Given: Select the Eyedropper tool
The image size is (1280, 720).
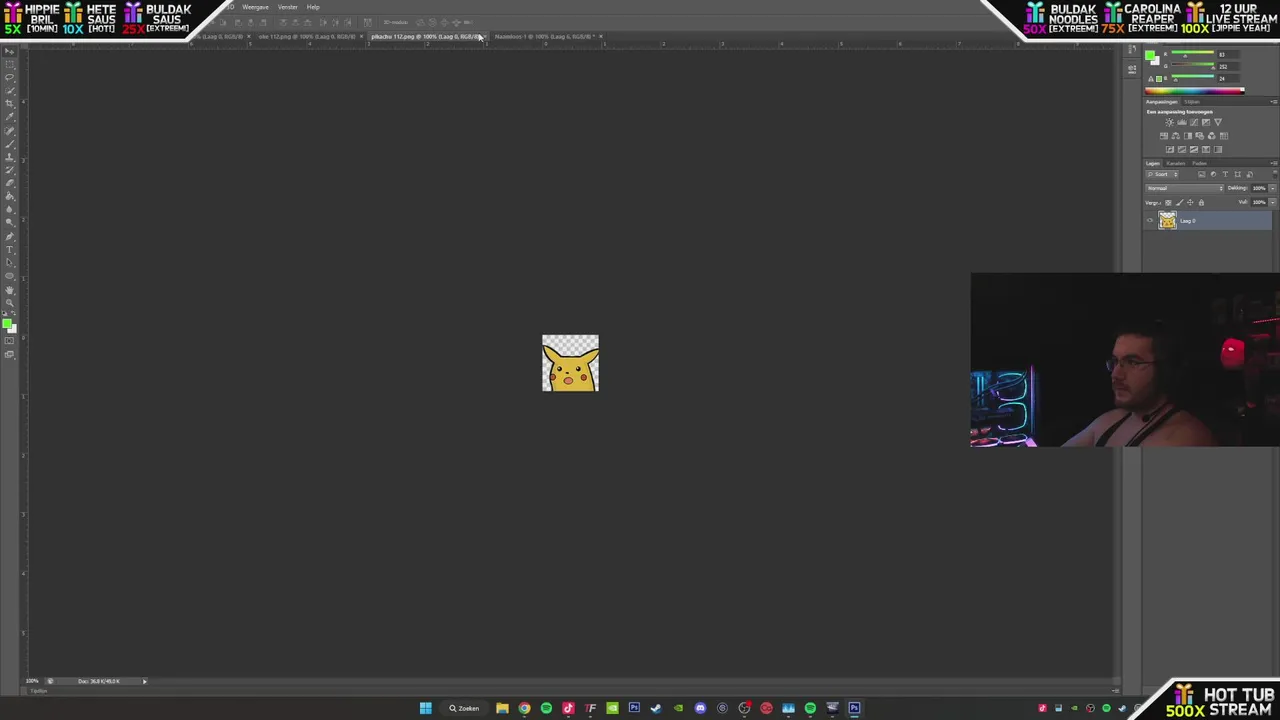Looking at the screenshot, I should [x=10, y=115].
